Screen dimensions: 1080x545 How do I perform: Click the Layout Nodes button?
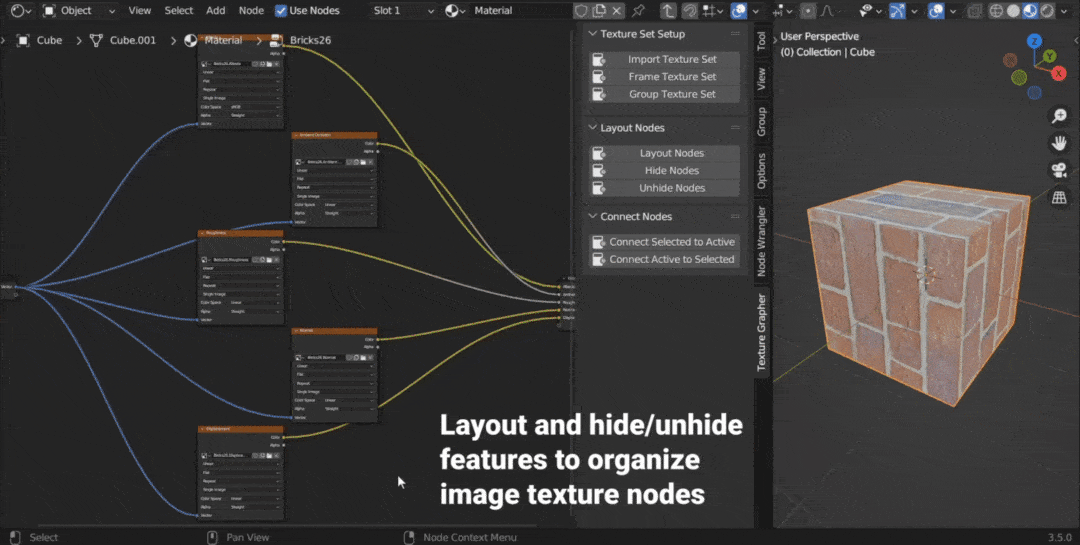pyautogui.click(x=665, y=153)
